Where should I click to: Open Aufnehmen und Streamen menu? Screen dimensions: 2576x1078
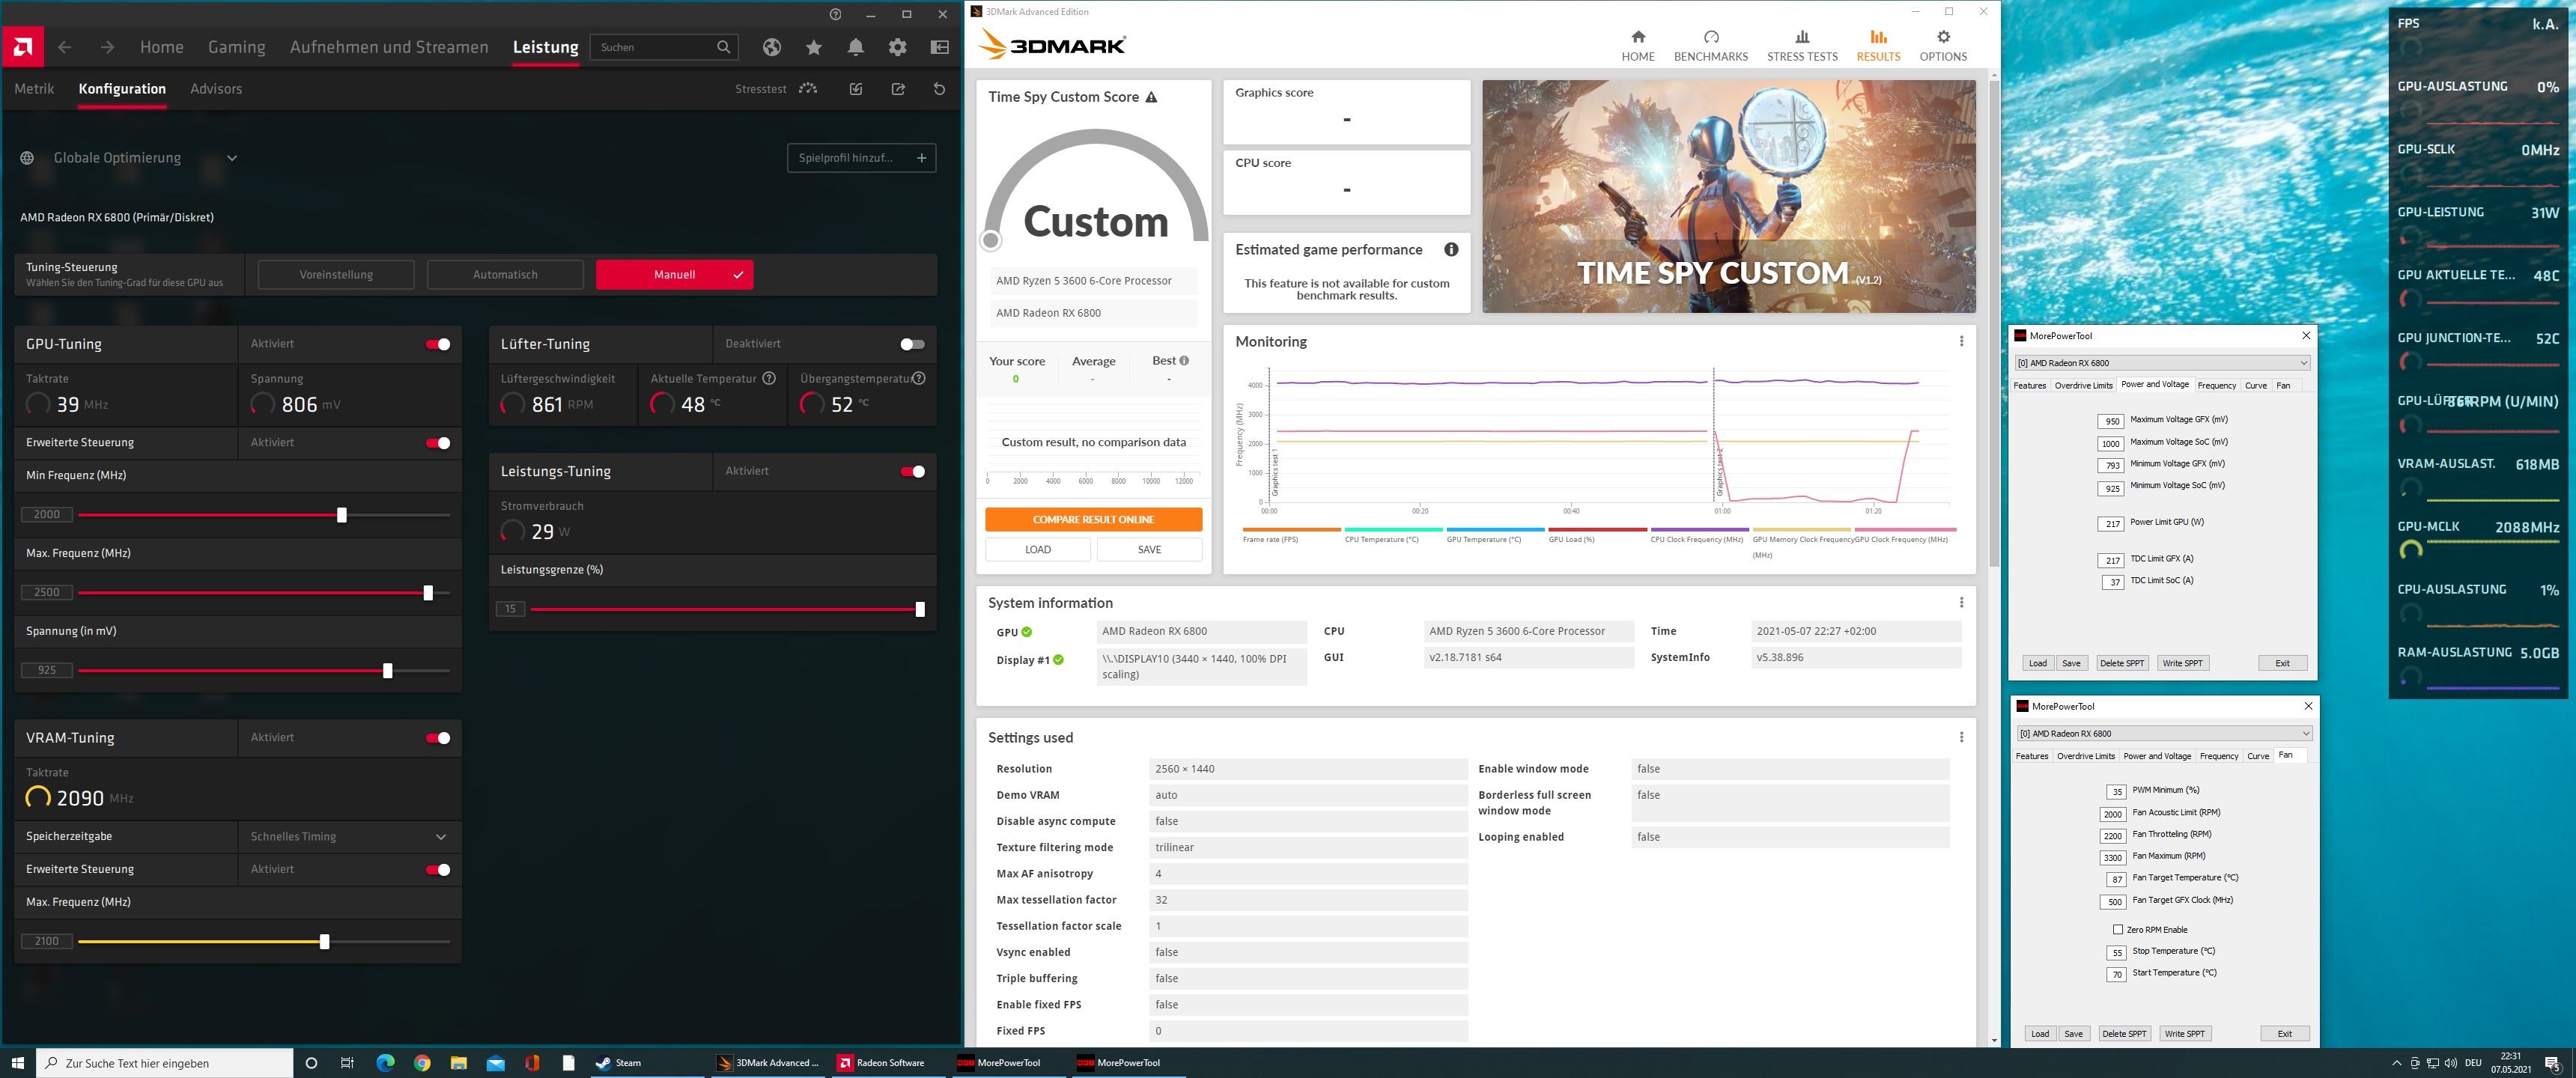(389, 47)
